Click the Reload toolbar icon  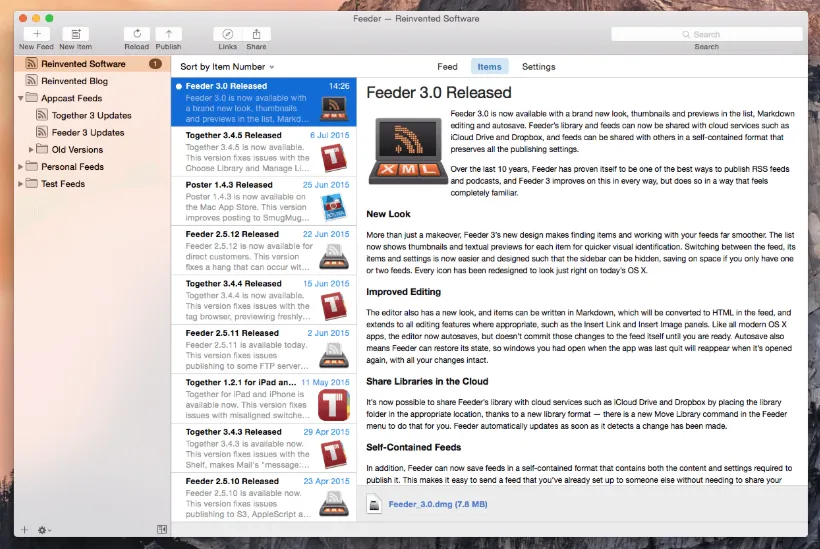pos(137,34)
